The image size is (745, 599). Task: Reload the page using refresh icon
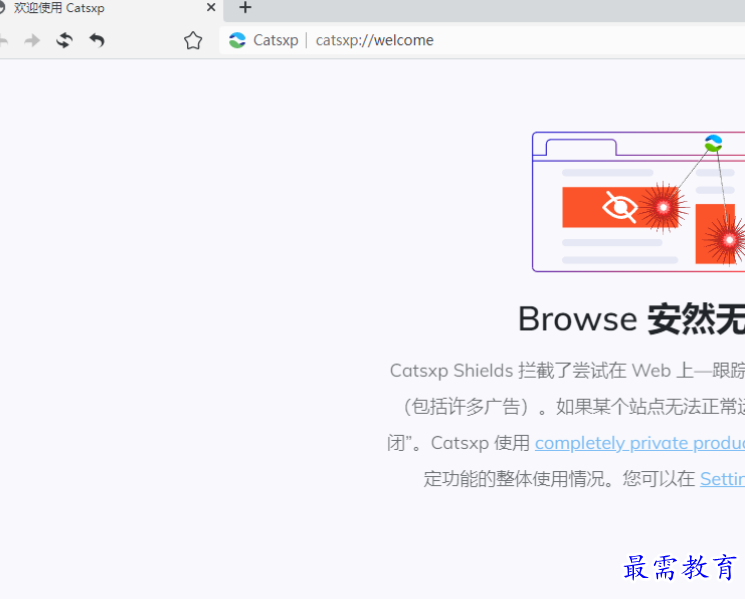click(x=64, y=40)
